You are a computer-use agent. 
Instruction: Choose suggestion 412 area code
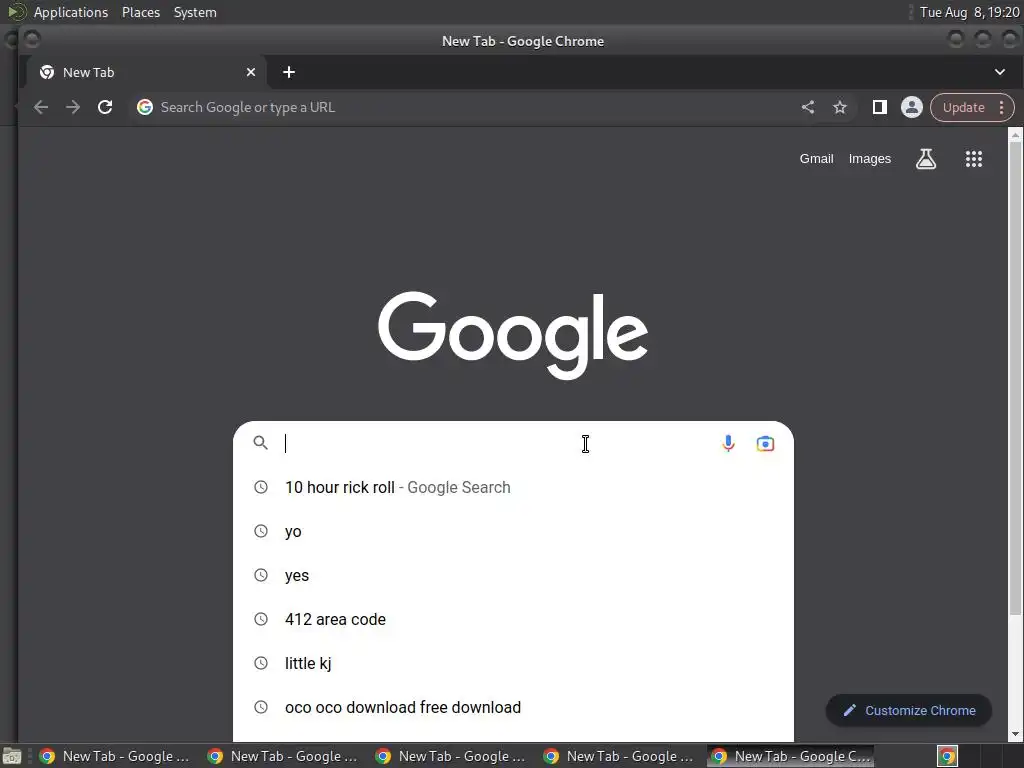point(513,619)
